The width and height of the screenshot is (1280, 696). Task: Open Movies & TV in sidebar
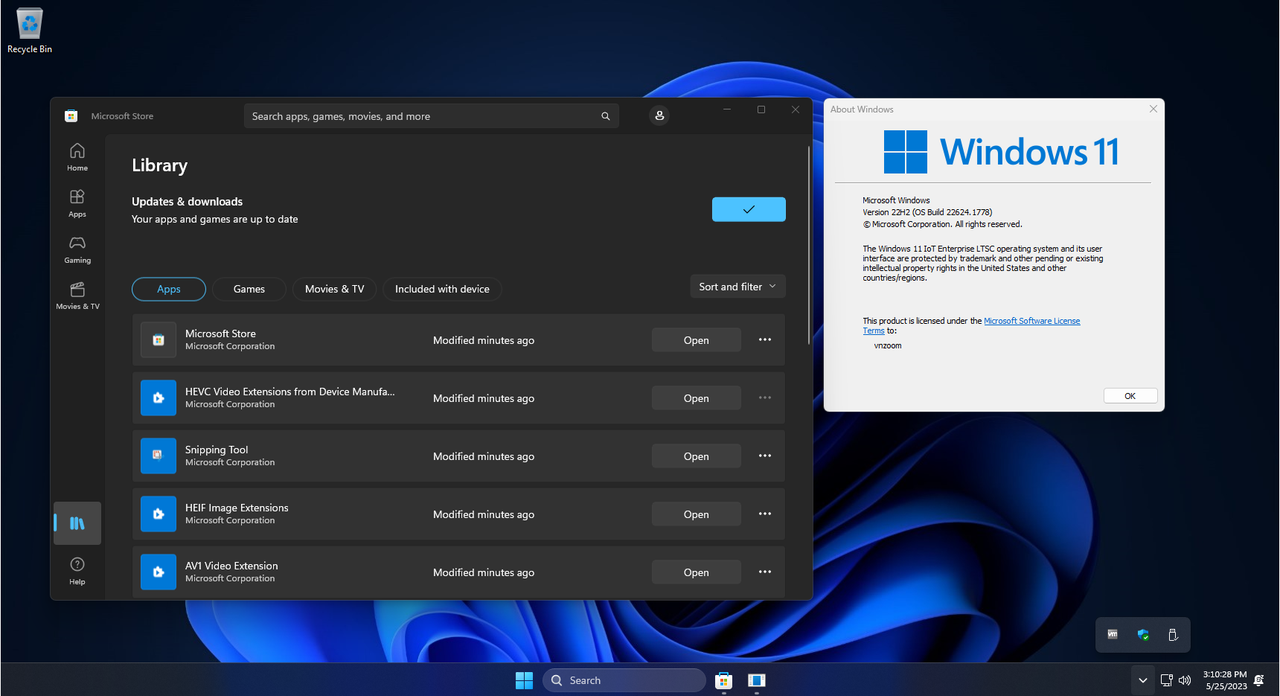[x=77, y=295]
